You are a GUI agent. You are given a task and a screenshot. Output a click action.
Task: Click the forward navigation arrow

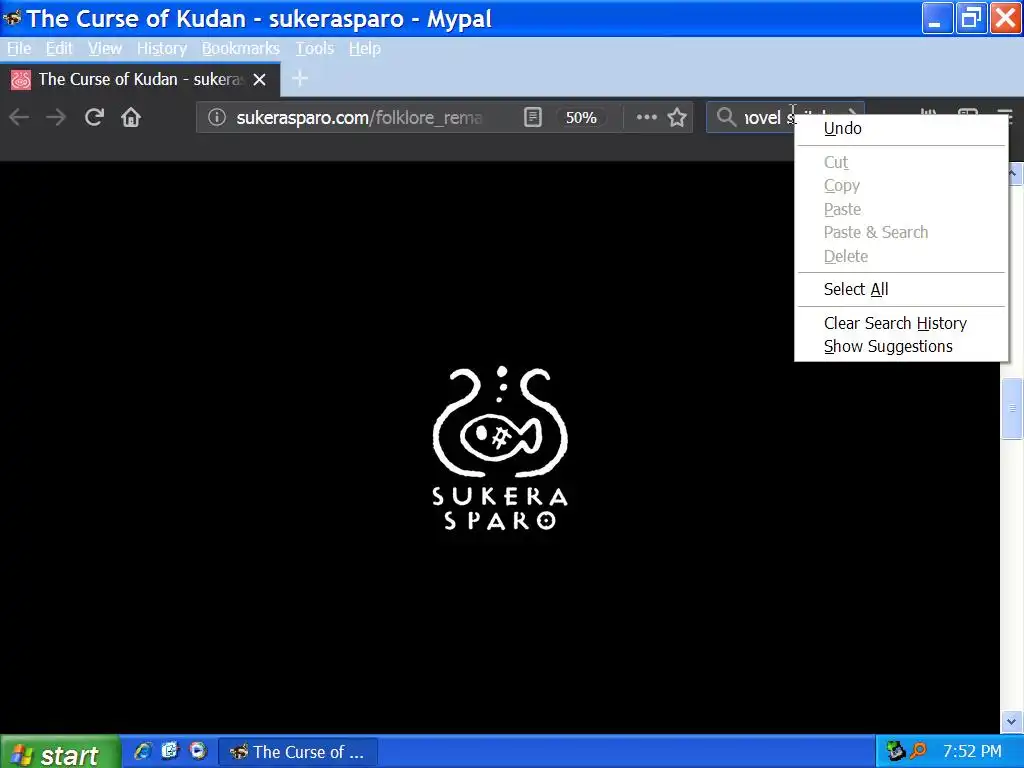click(56, 118)
